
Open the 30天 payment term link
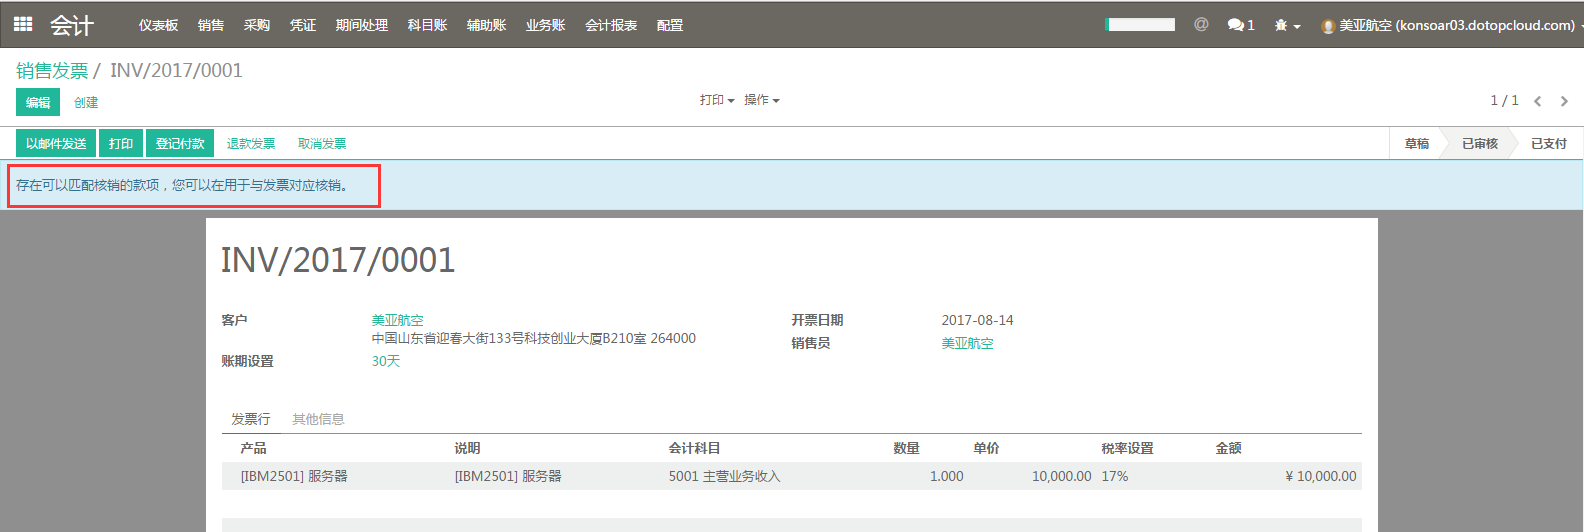pyautogui.click(x=386, y=361)
